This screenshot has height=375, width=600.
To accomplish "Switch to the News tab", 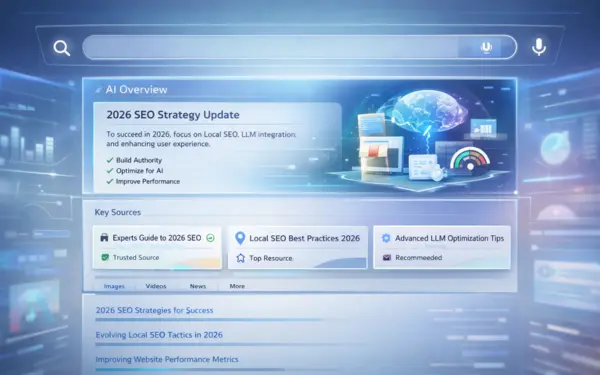I will [198, 286].
